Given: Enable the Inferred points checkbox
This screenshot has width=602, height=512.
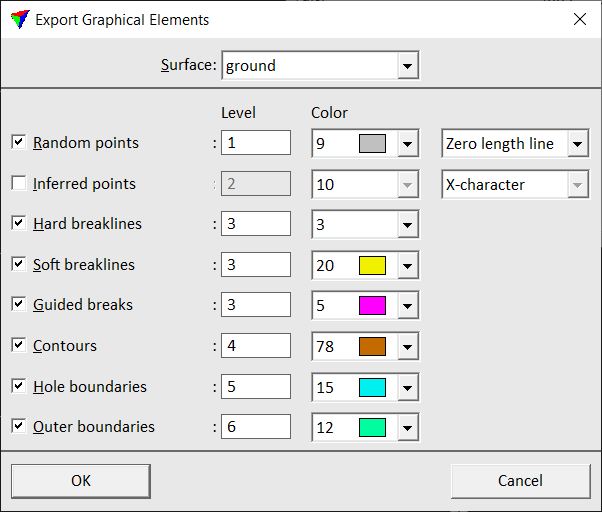Looking at the screenshot, I should tap(18, 183).
